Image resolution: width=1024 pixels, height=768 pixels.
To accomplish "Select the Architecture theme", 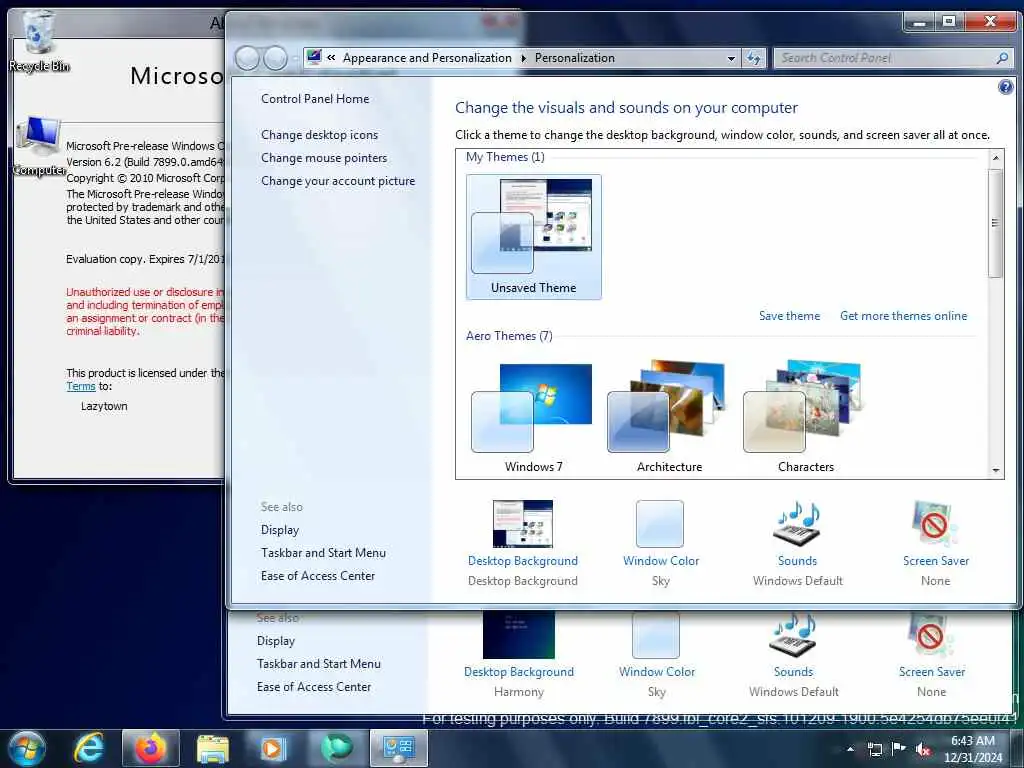I will pyautogui.click(x=669, y=417).
